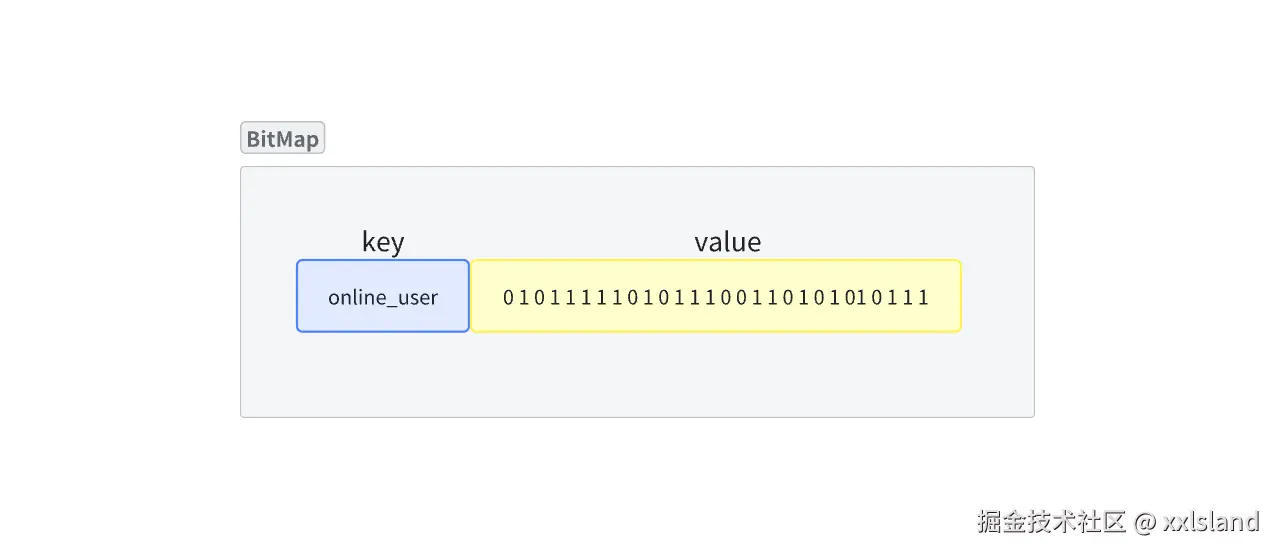1278x553 pixels.
Task: Select the "key" heading text
Action: point(383,242)
